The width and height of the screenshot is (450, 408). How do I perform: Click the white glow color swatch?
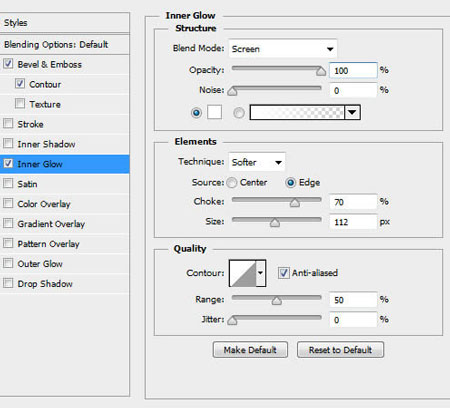tap(214, 112)
